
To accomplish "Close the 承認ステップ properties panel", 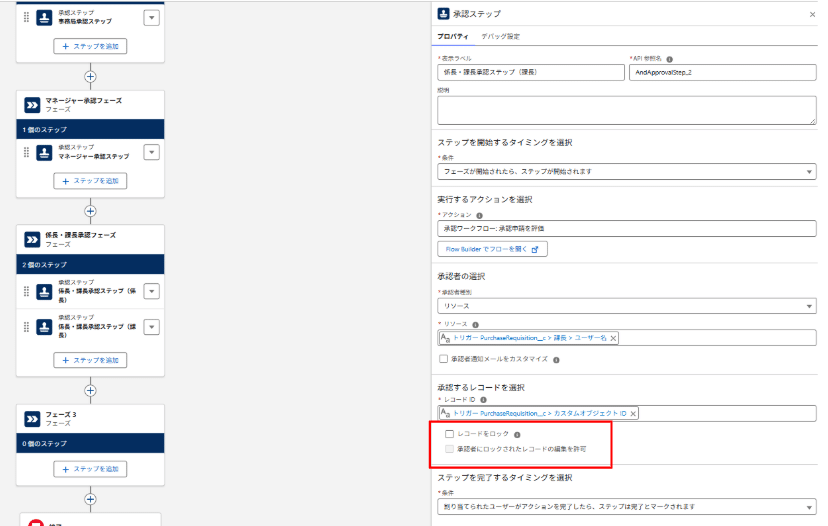I will 812,14.
